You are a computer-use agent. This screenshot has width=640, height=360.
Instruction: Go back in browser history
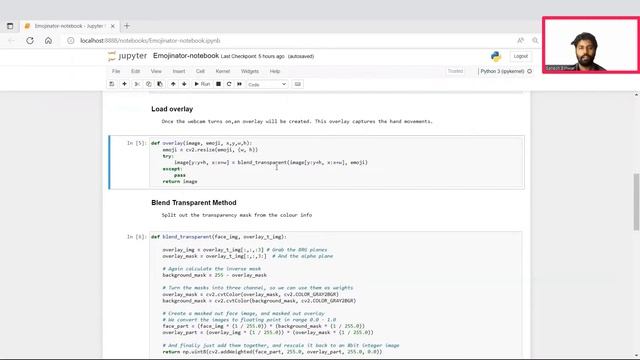(x=11, y=40)
